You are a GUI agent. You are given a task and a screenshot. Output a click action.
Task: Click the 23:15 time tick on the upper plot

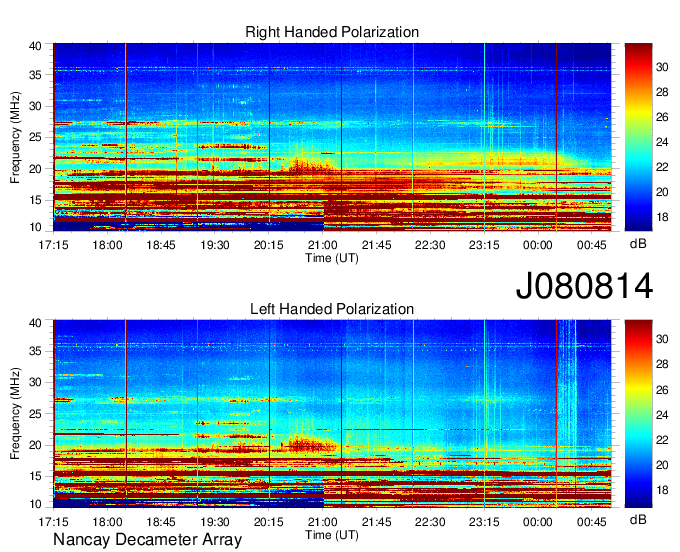(484, 245)
